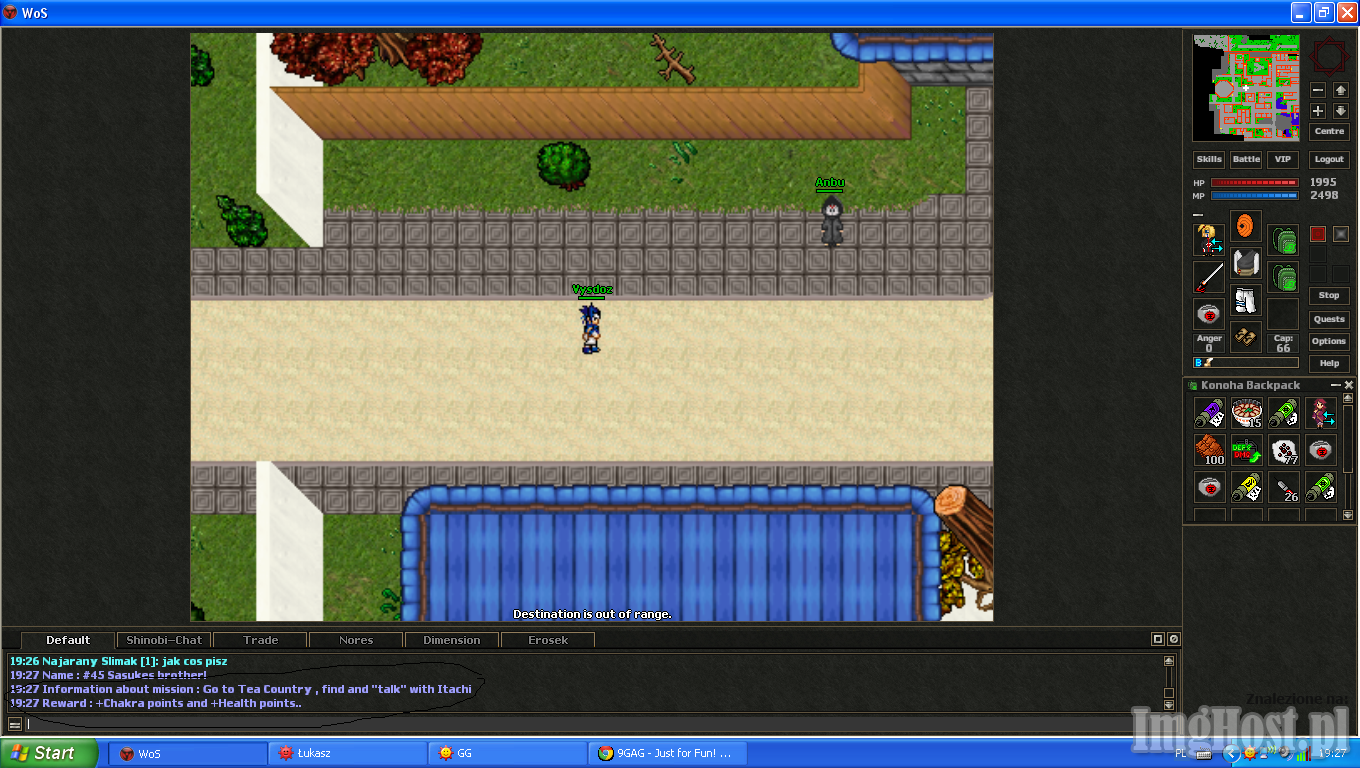Select the DEF & DMG boost item

(x=1246, y=450)
